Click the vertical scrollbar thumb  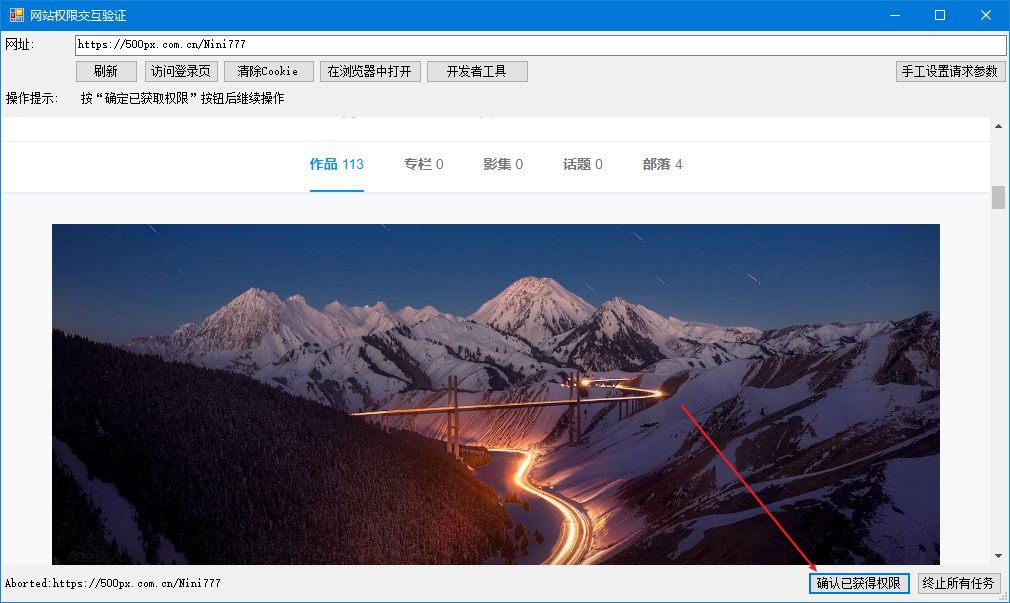point(998,197)
